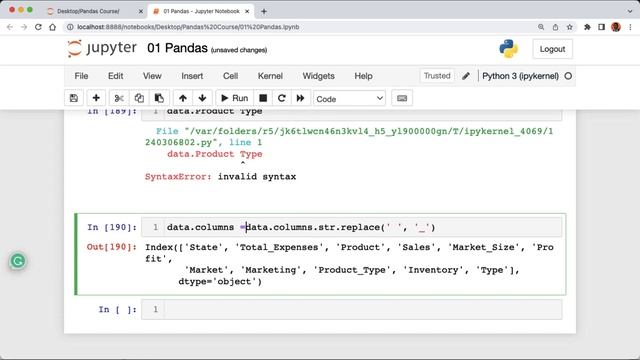Move selected cell up arrow
Image resolution: width=640 pixels, height=360 pixels.
coord(182,98)
